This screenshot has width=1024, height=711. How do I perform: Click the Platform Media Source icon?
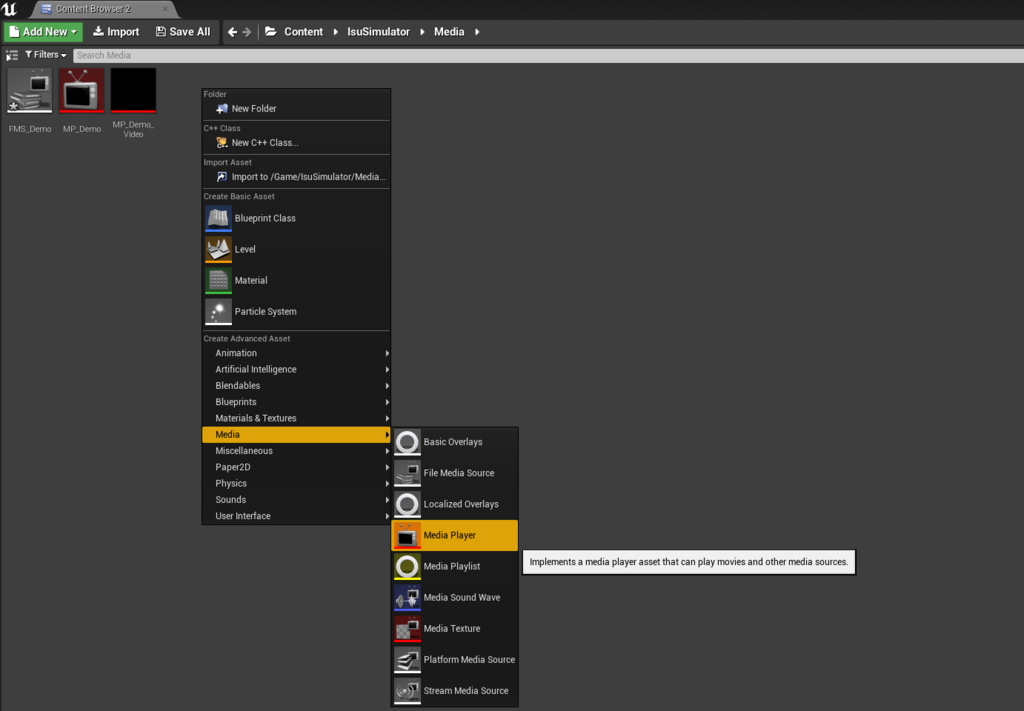tap(407, 659)
